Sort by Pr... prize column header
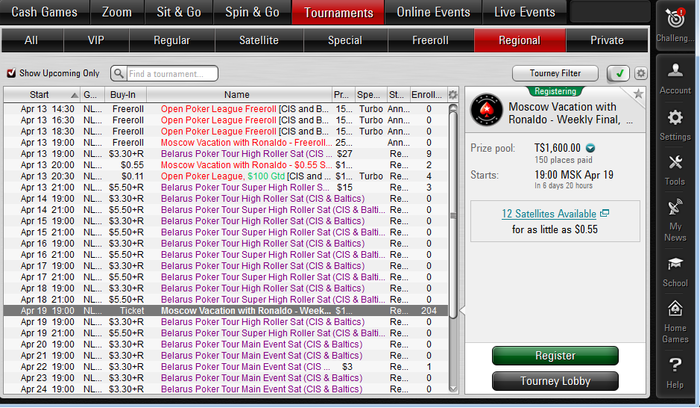Viewport: 700px width, 408px height. [x=343, y=95]
